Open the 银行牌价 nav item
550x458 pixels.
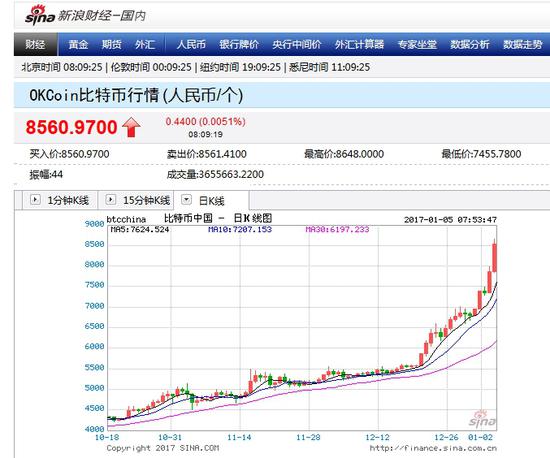[239, 45]
